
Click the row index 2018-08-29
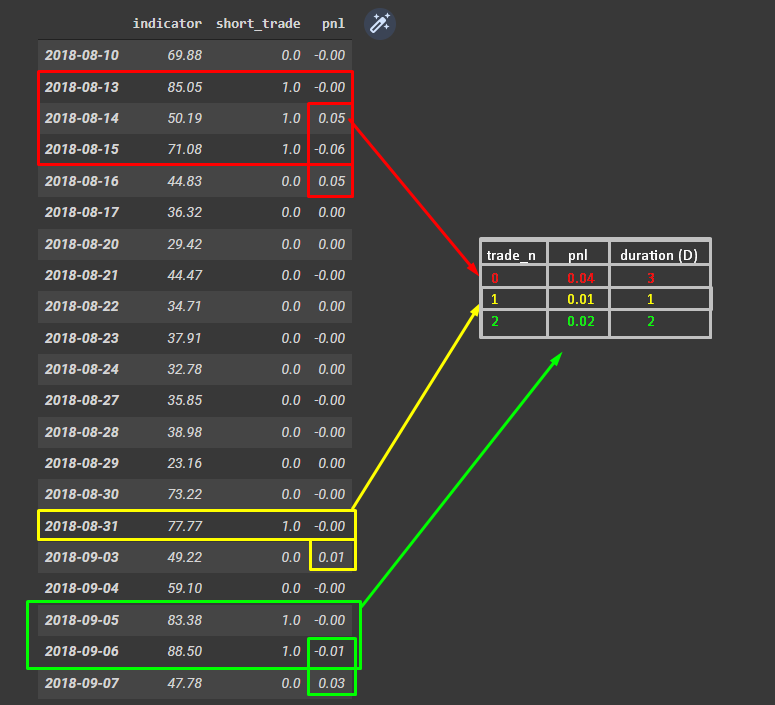tap(82, 463)
